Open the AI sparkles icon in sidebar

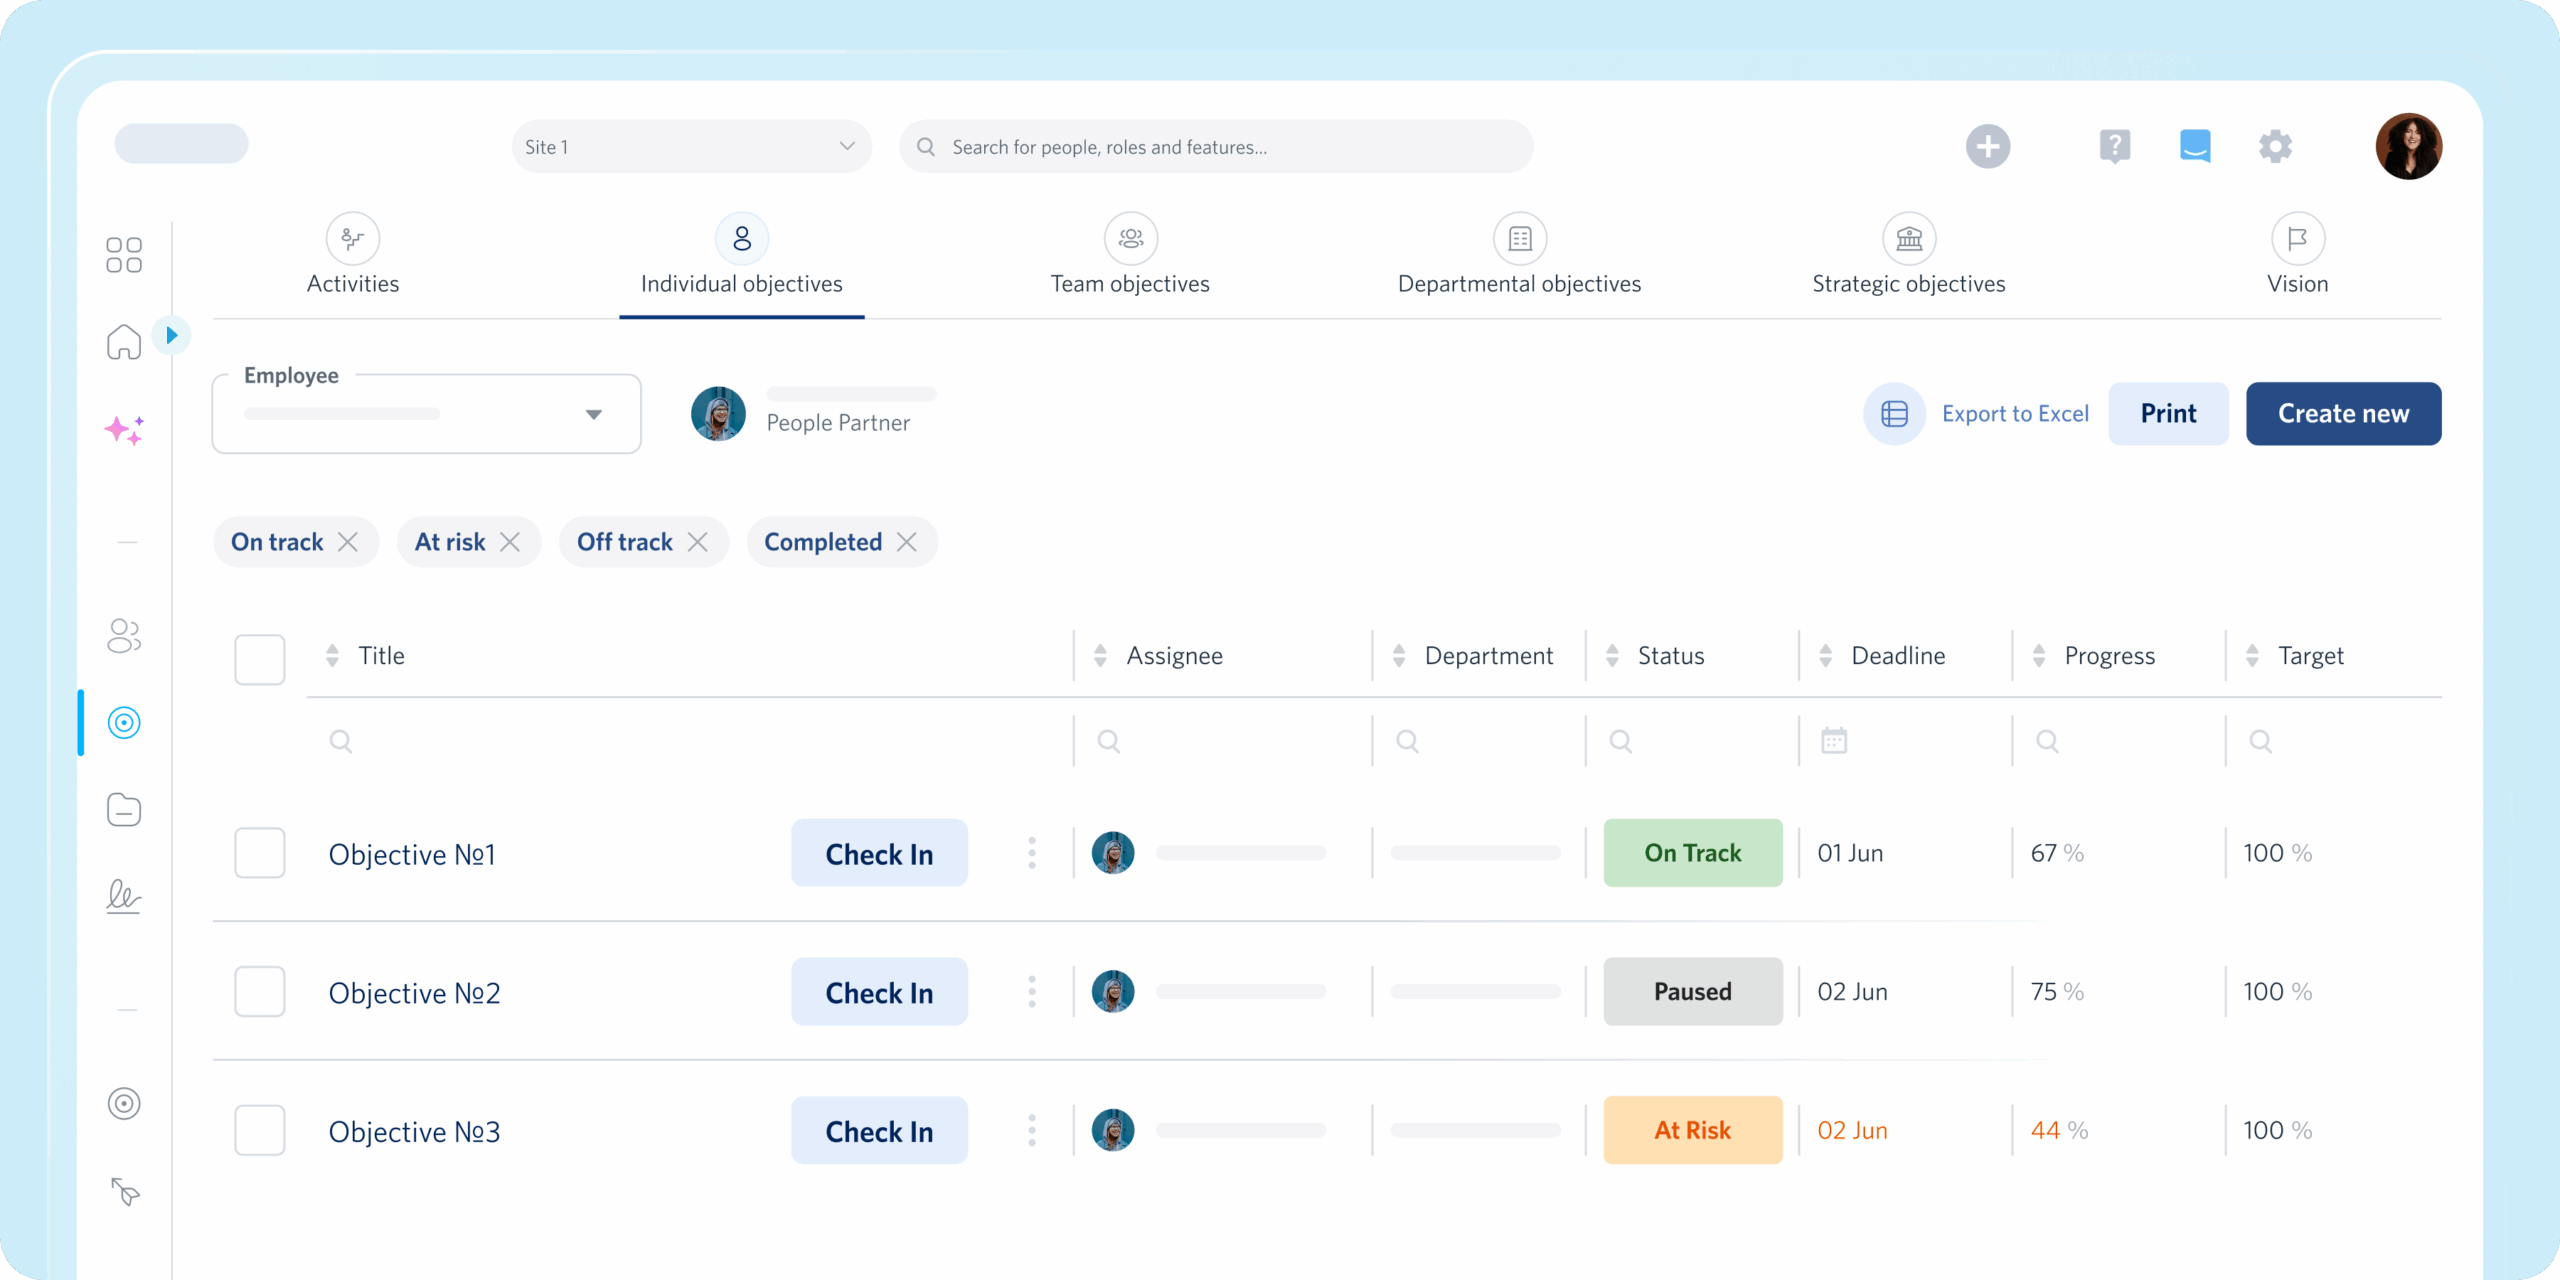(124, 430)
